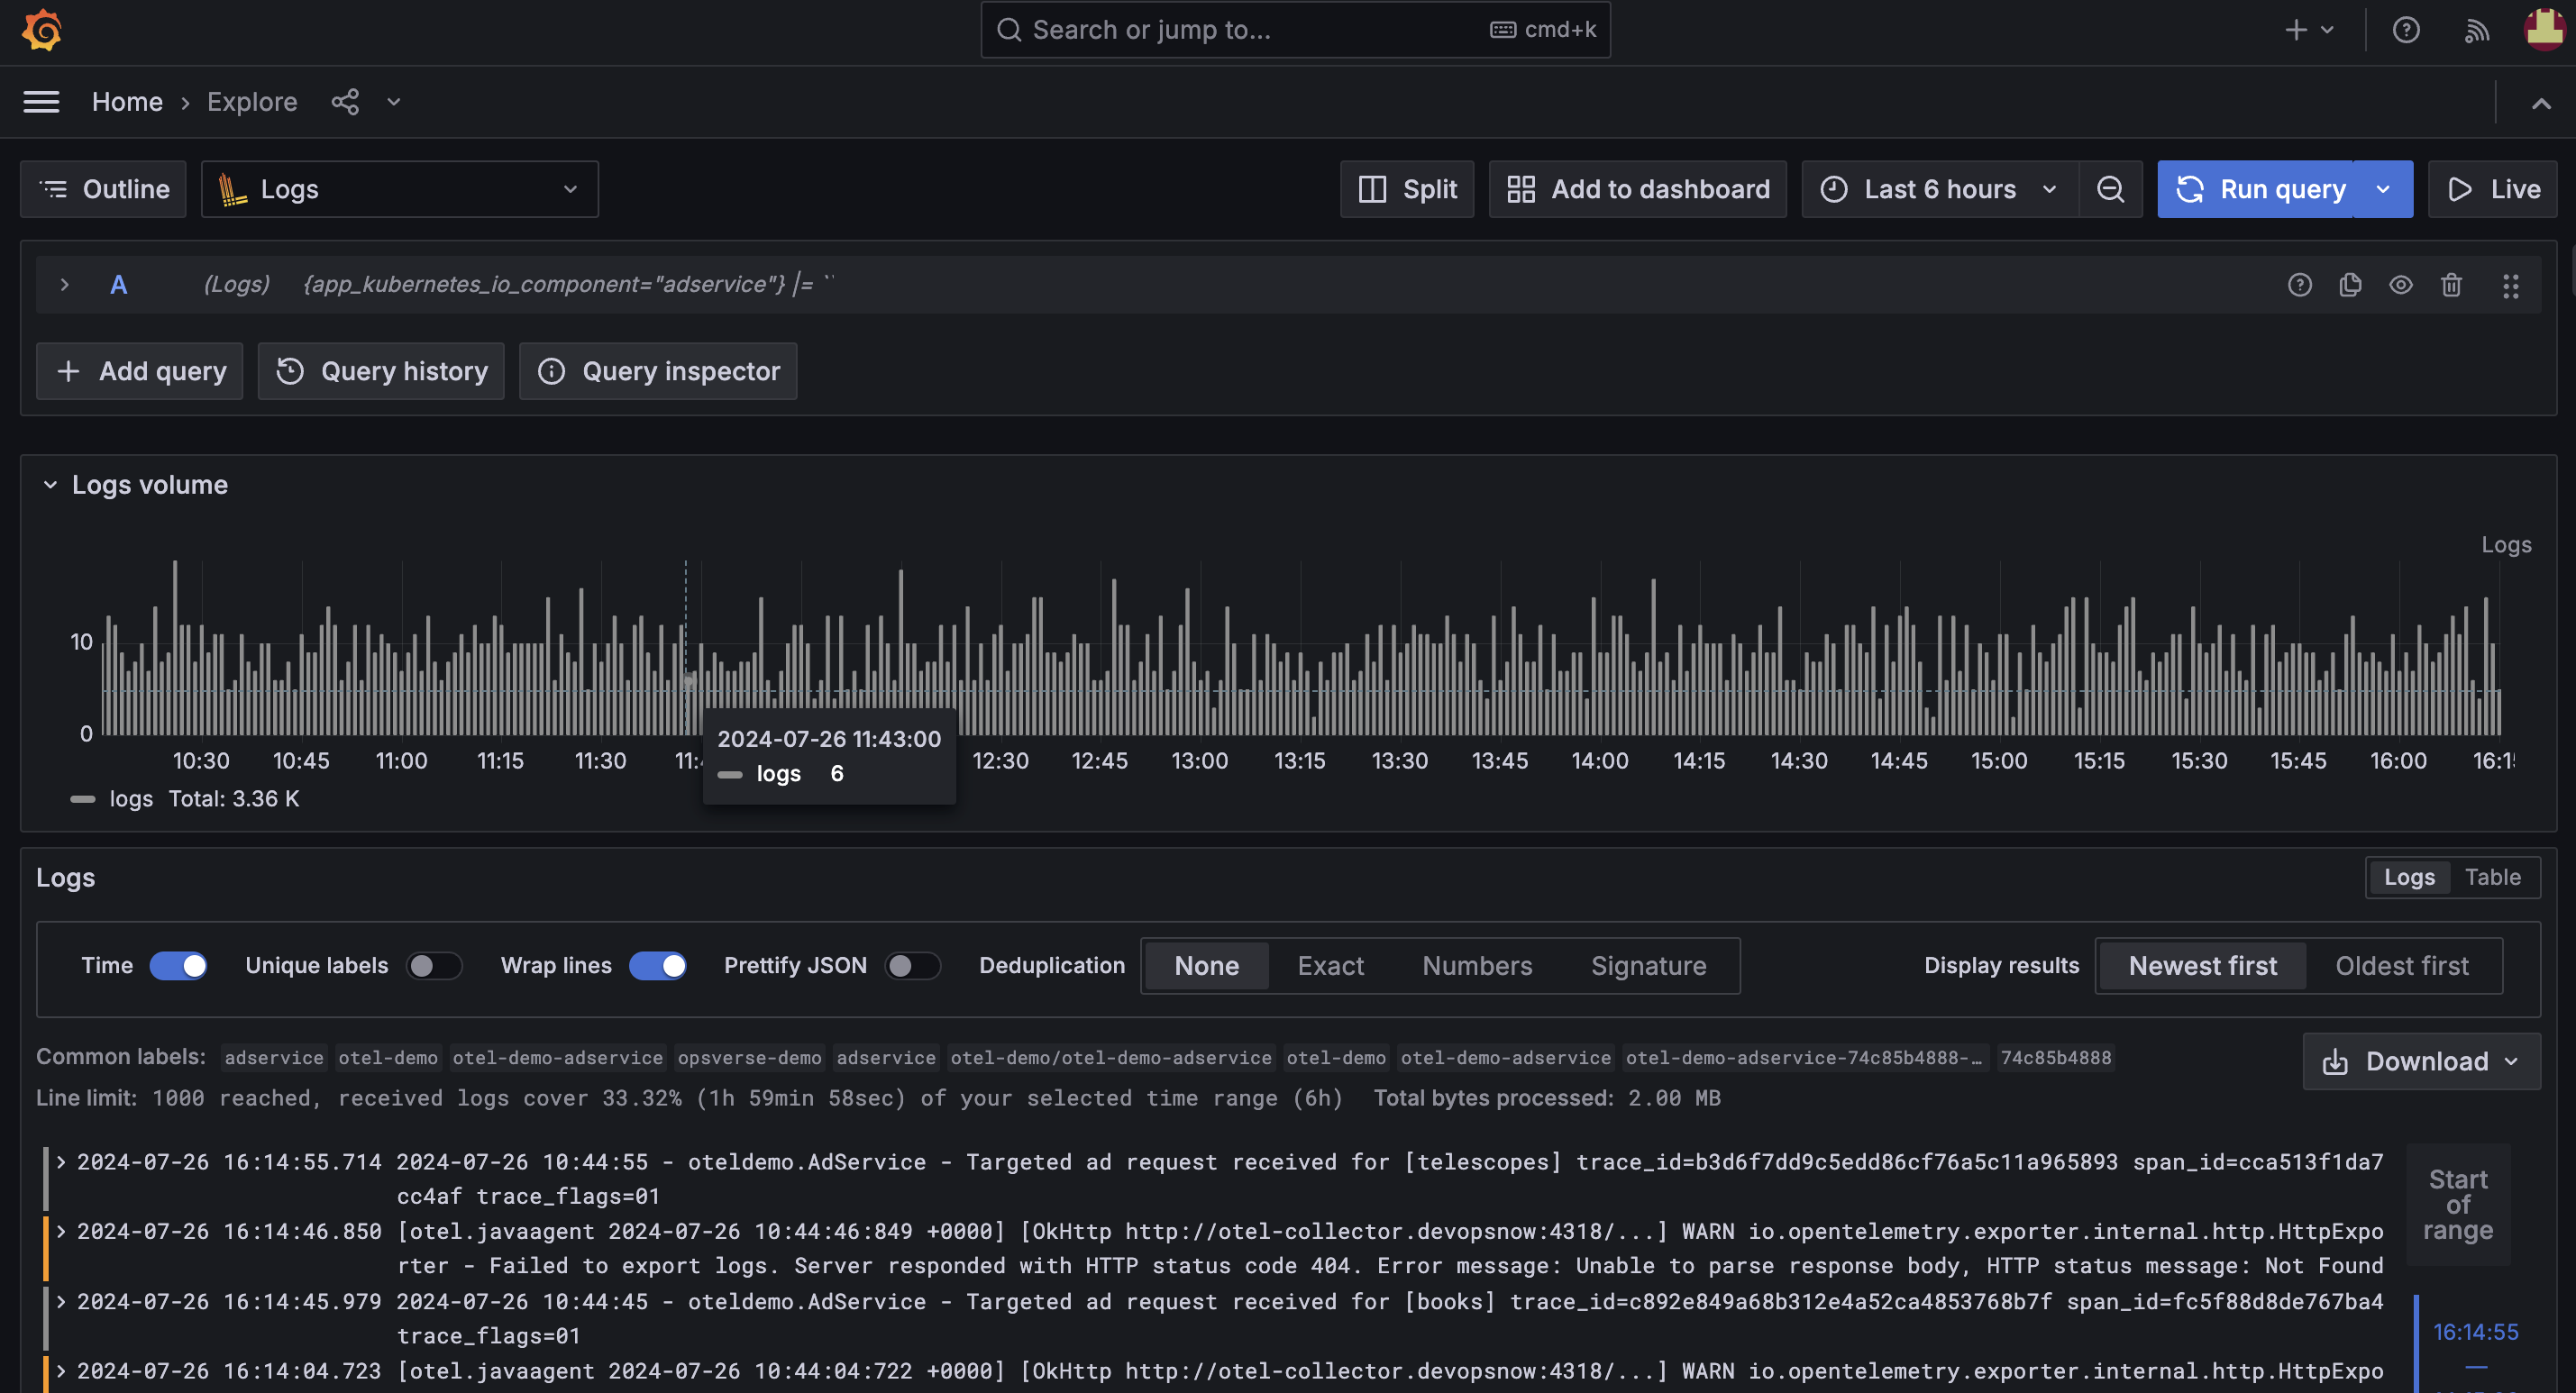Disable the query with the eye icon

coord(2402,285)
